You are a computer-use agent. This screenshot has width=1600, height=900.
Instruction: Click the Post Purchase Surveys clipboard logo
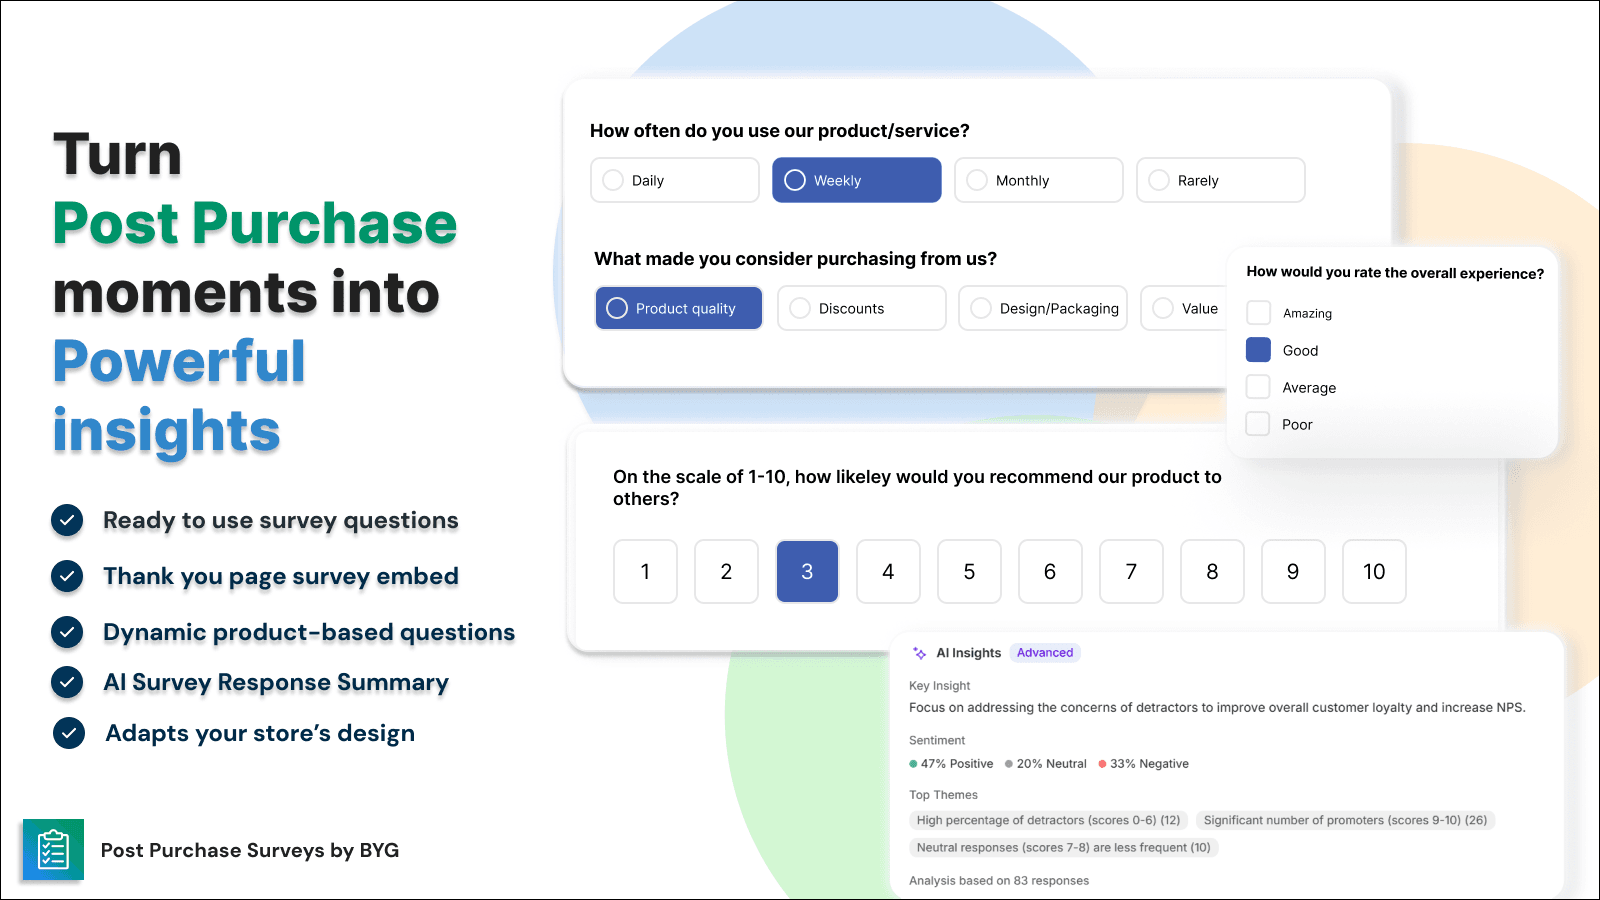click(54, 849)
